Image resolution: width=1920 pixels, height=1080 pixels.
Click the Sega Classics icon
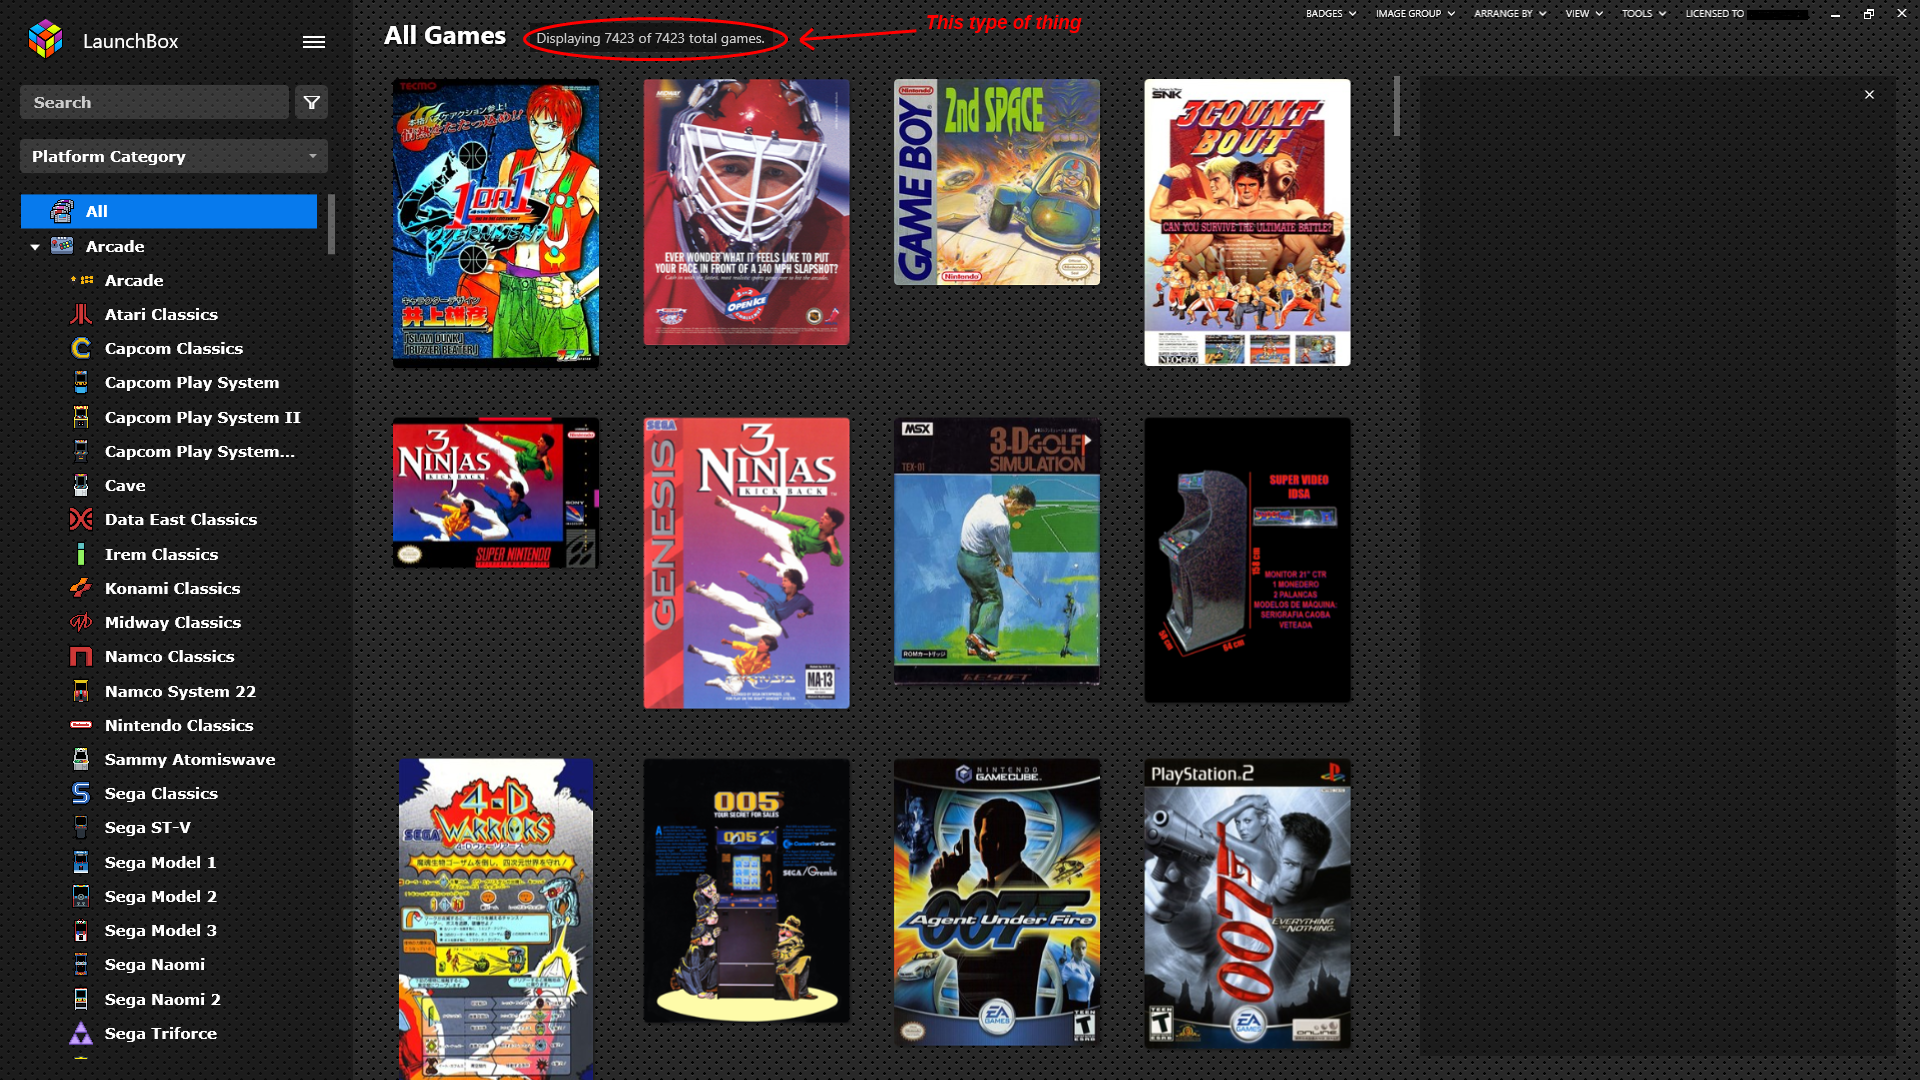pyautogui.click(x=81, y=793)
